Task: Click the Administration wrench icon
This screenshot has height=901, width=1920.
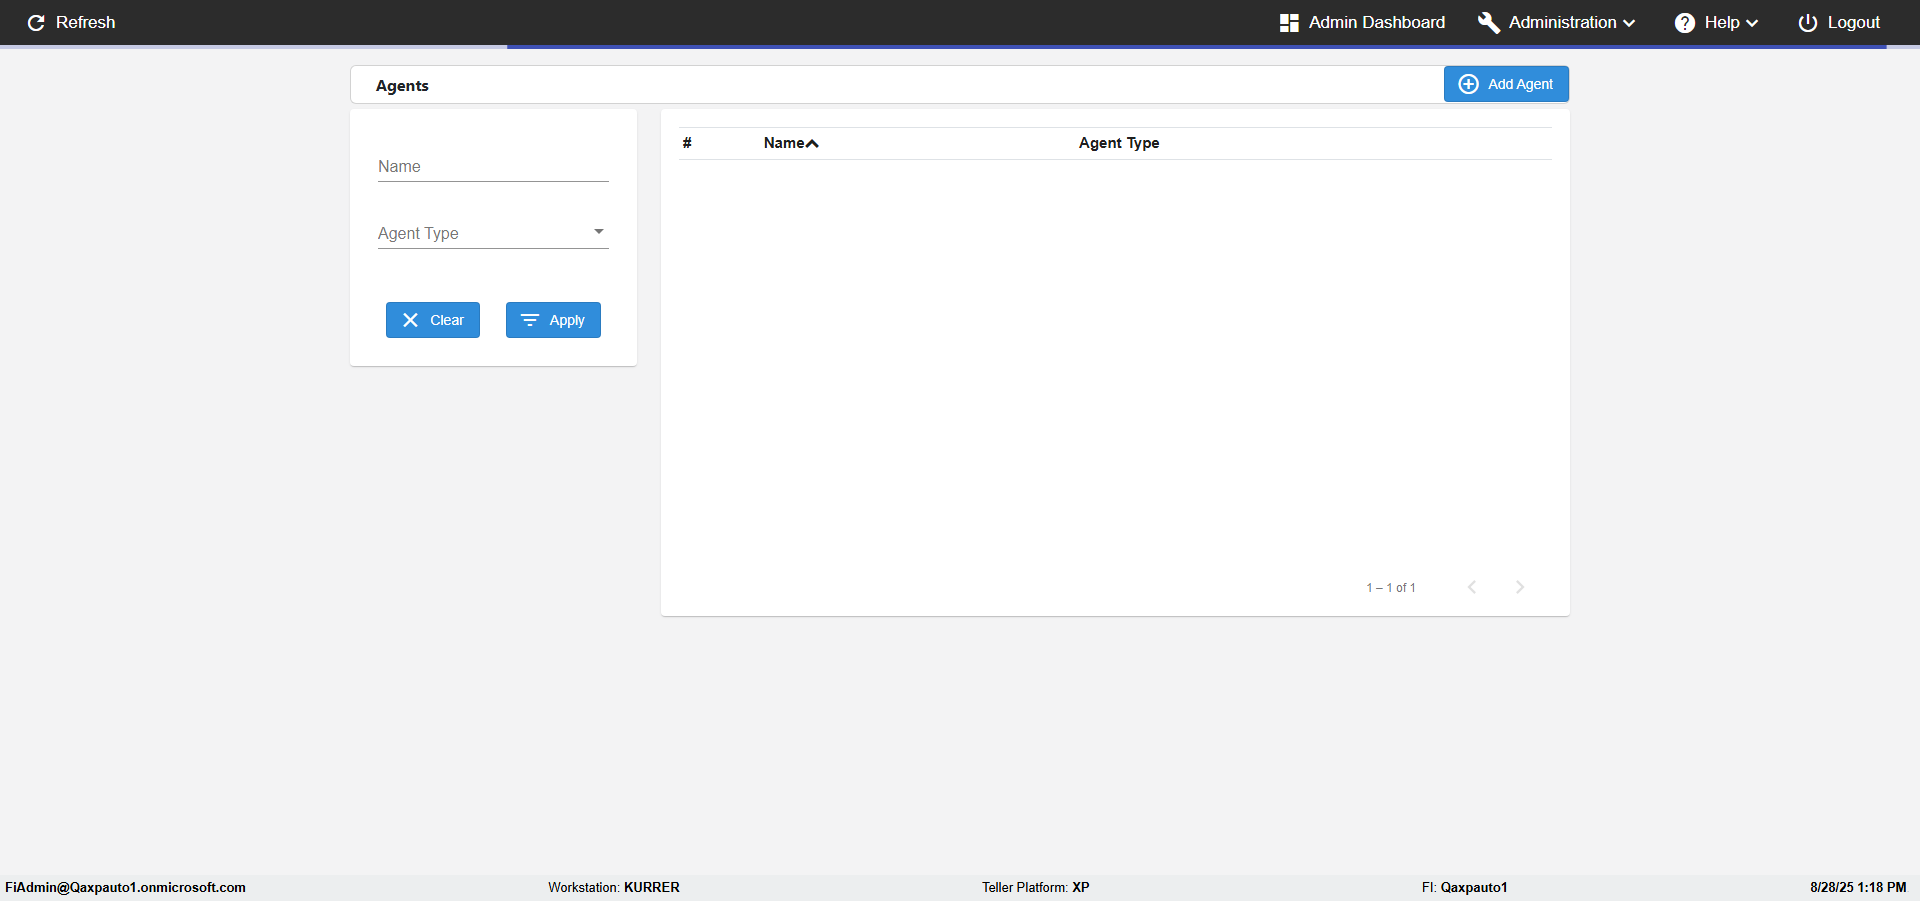Action: [x=1489, y=23]
